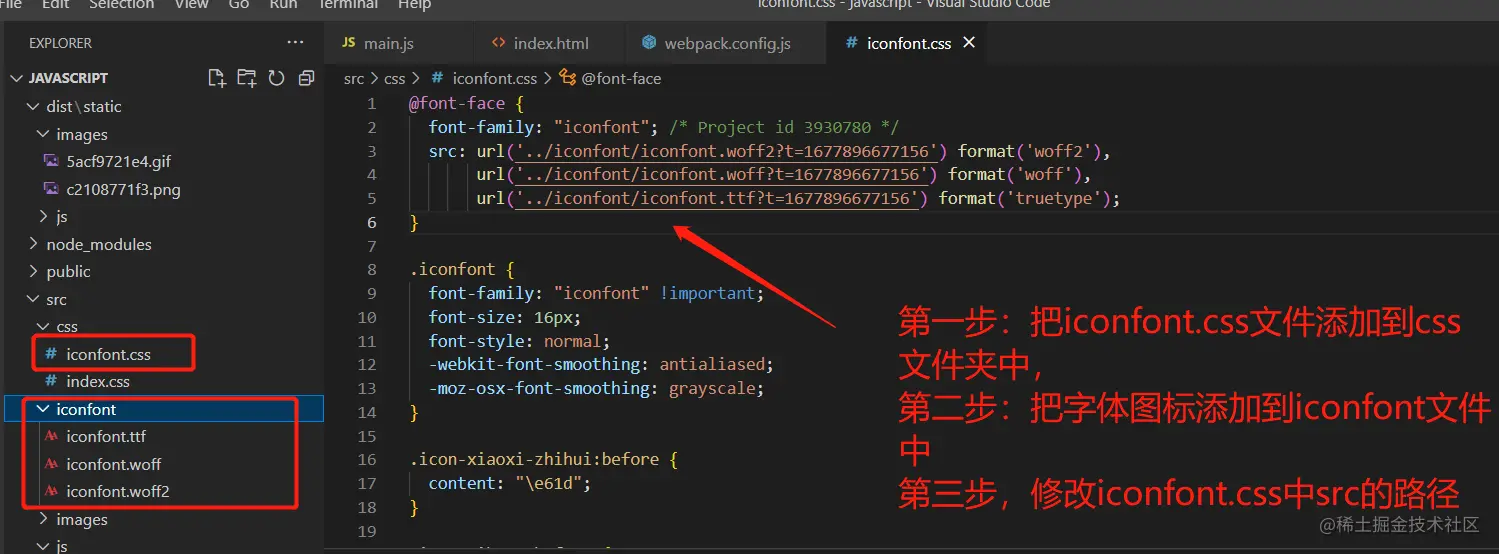Screen dimensions: 1499x554
Task: Open iconfont.css in the file tree
Action: 109,354
